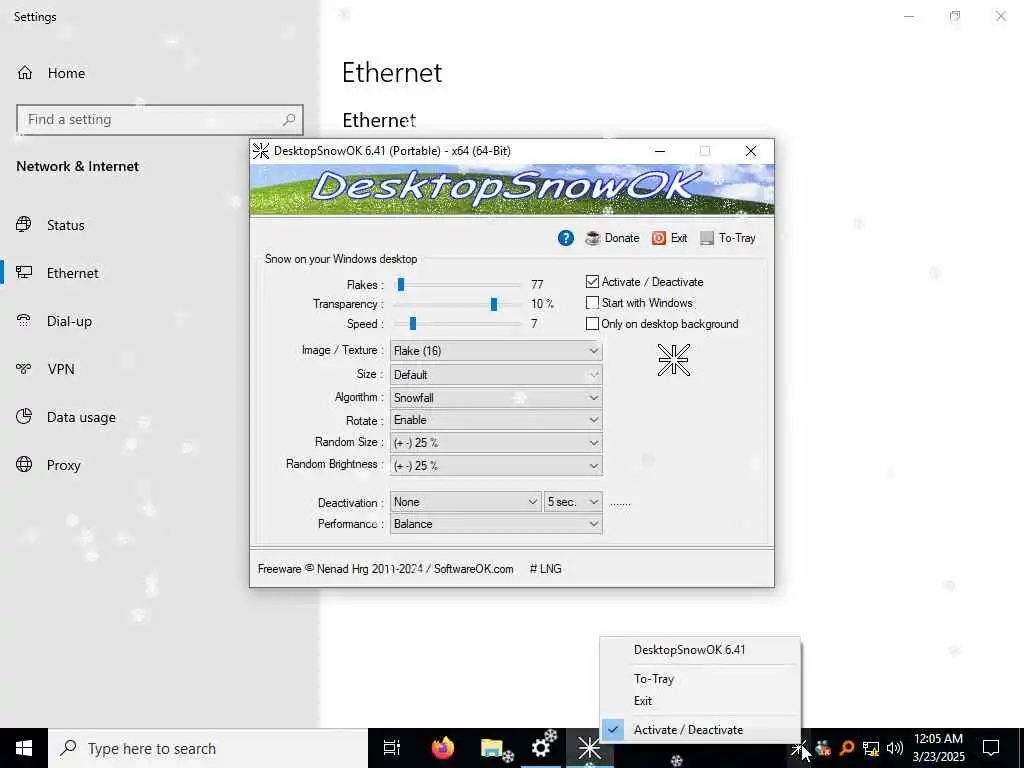Viewport: 1024px width, 768px height.
Task: Switch to Settings gear taskbar button
Action: tap(542, 748)
